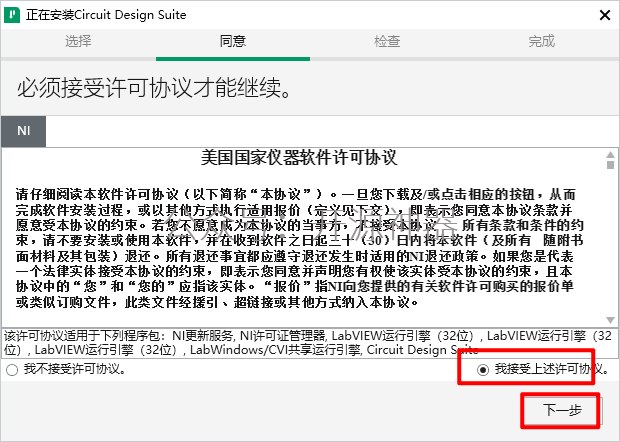Click the scroll-down arrow of license text
Viewport: 620px width, 442px height.
click(x=611, y=320)
